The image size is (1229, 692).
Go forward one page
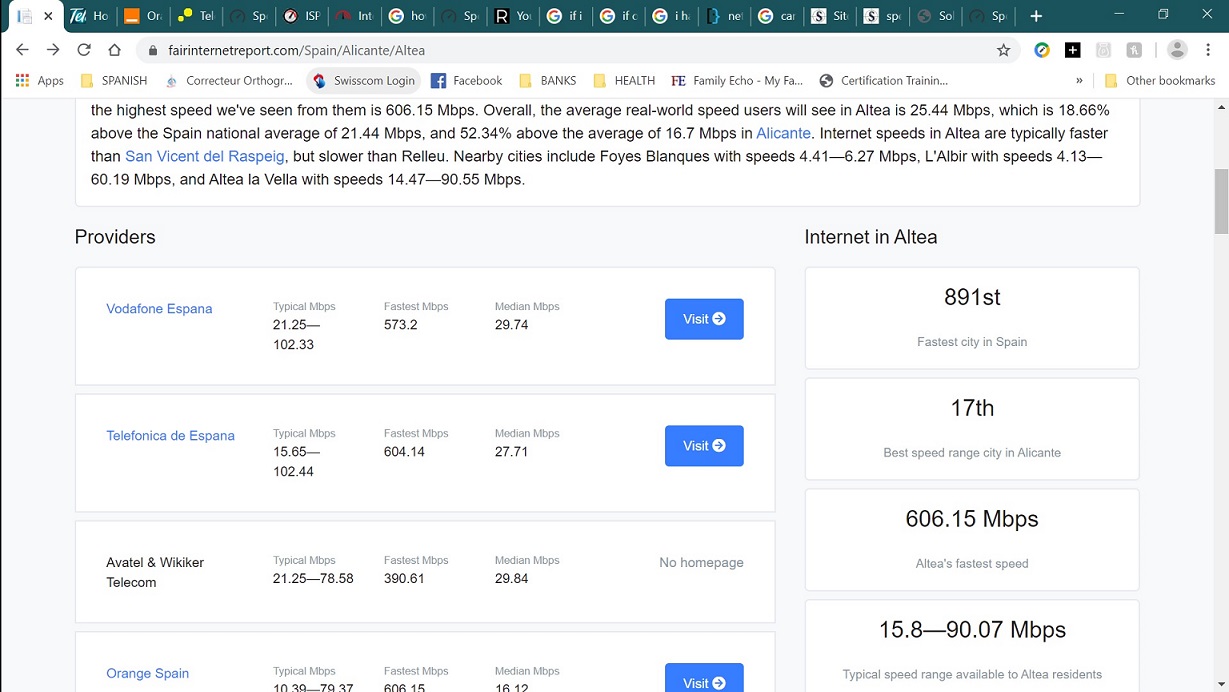53,50
